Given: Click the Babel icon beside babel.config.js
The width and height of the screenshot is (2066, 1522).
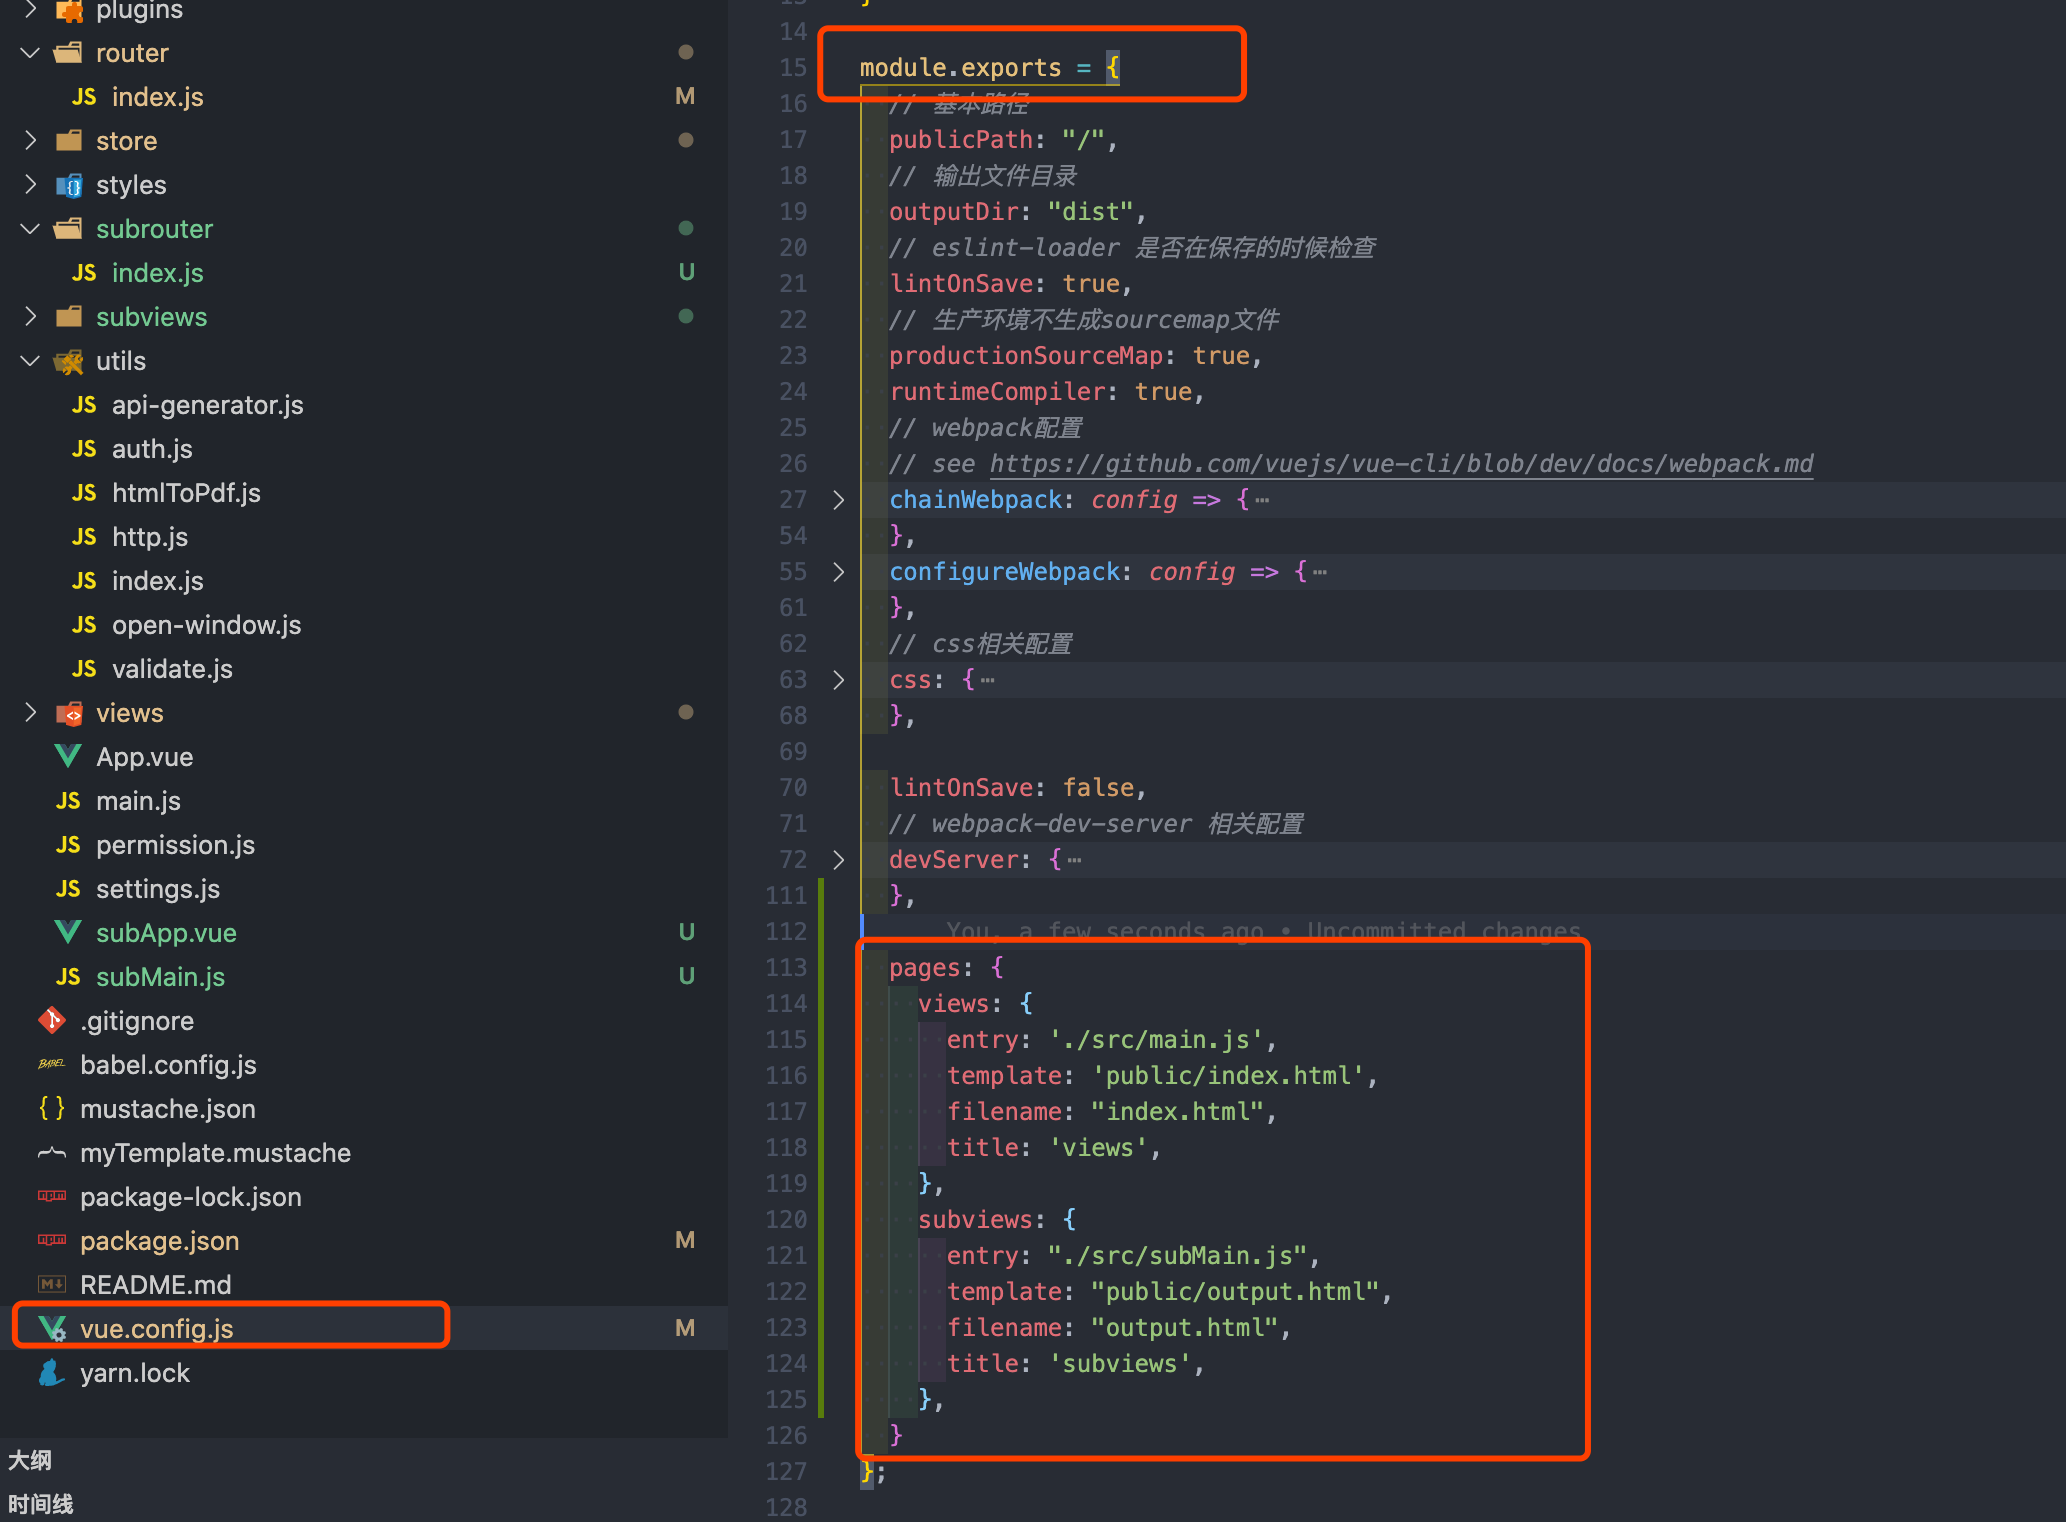Looking at the screenshot, I should [51, 1064].
